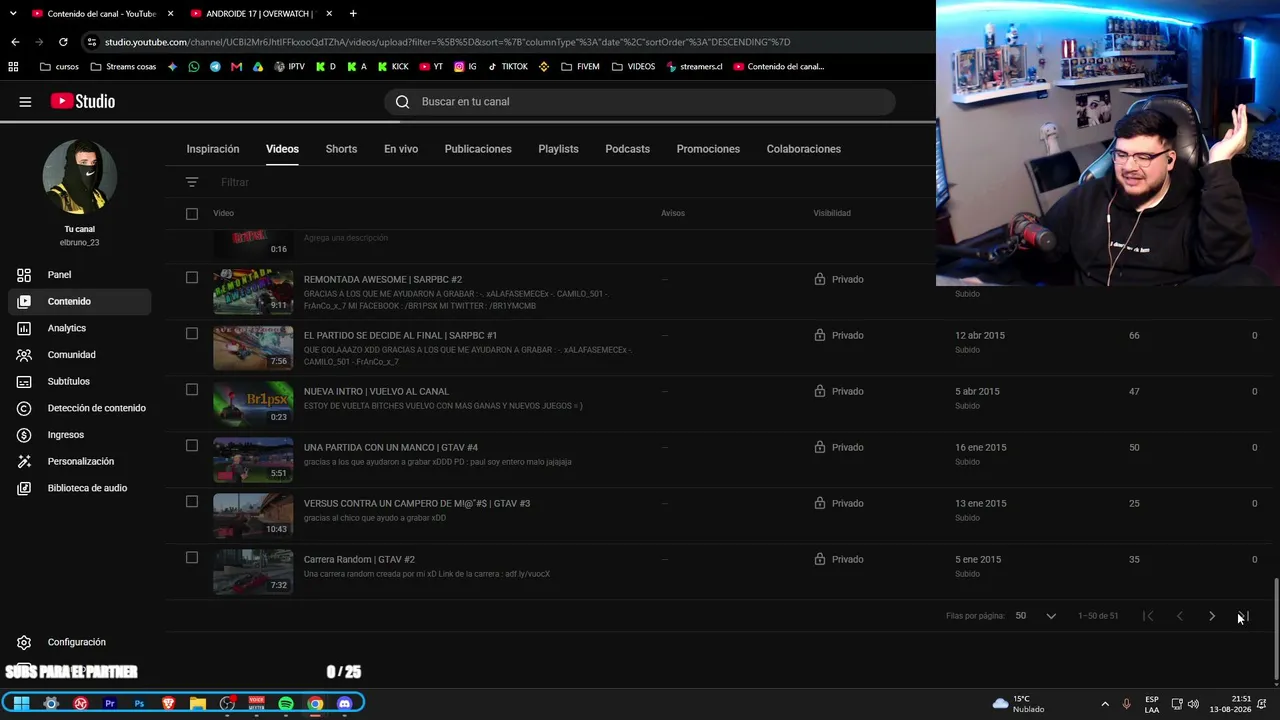Click the elbruno_23 channel avatar
This screenshot has height=720, width=1280.
(80, 176)
